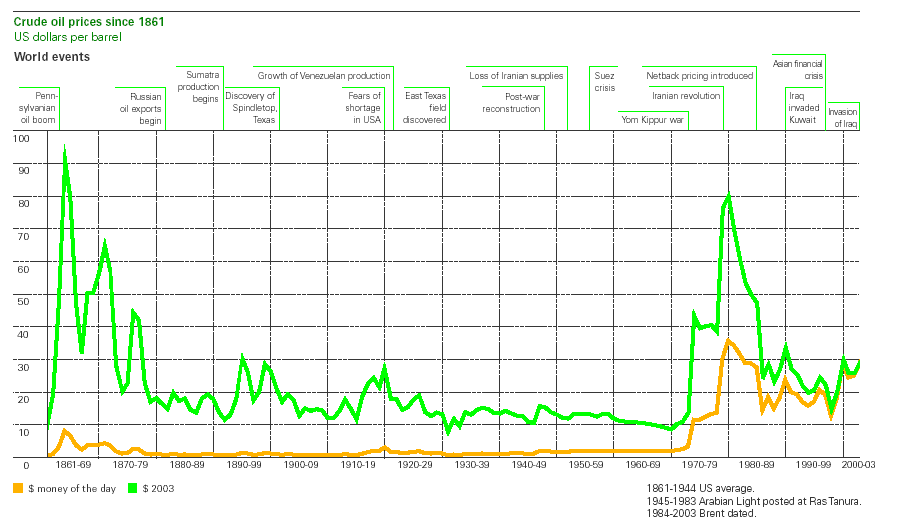Click the 'World events' heading

click(52, 56)
